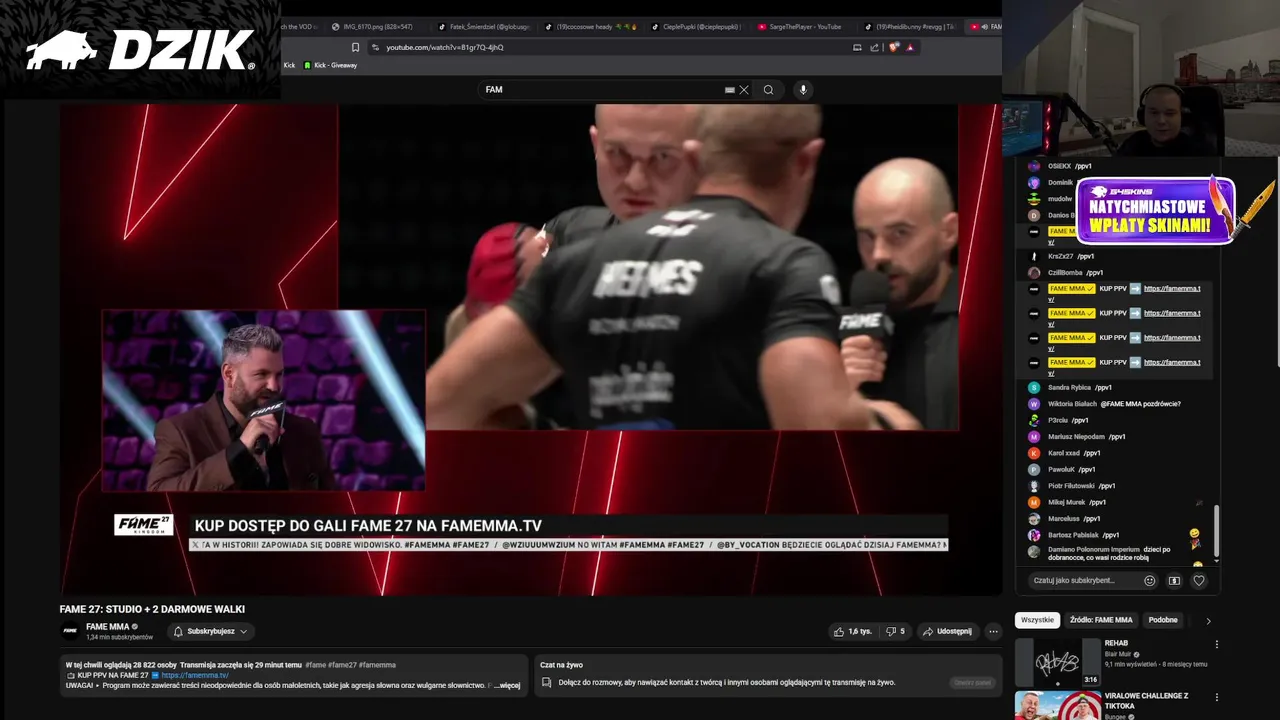Image resolution: width=1280 pixels, height=720 pixels.
Task: Select the Podobne filter chip
Action: [x=1163, y=620]
